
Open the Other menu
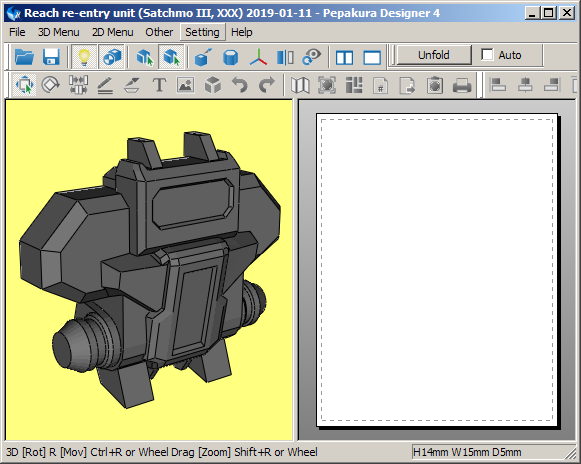coord(159,32)
